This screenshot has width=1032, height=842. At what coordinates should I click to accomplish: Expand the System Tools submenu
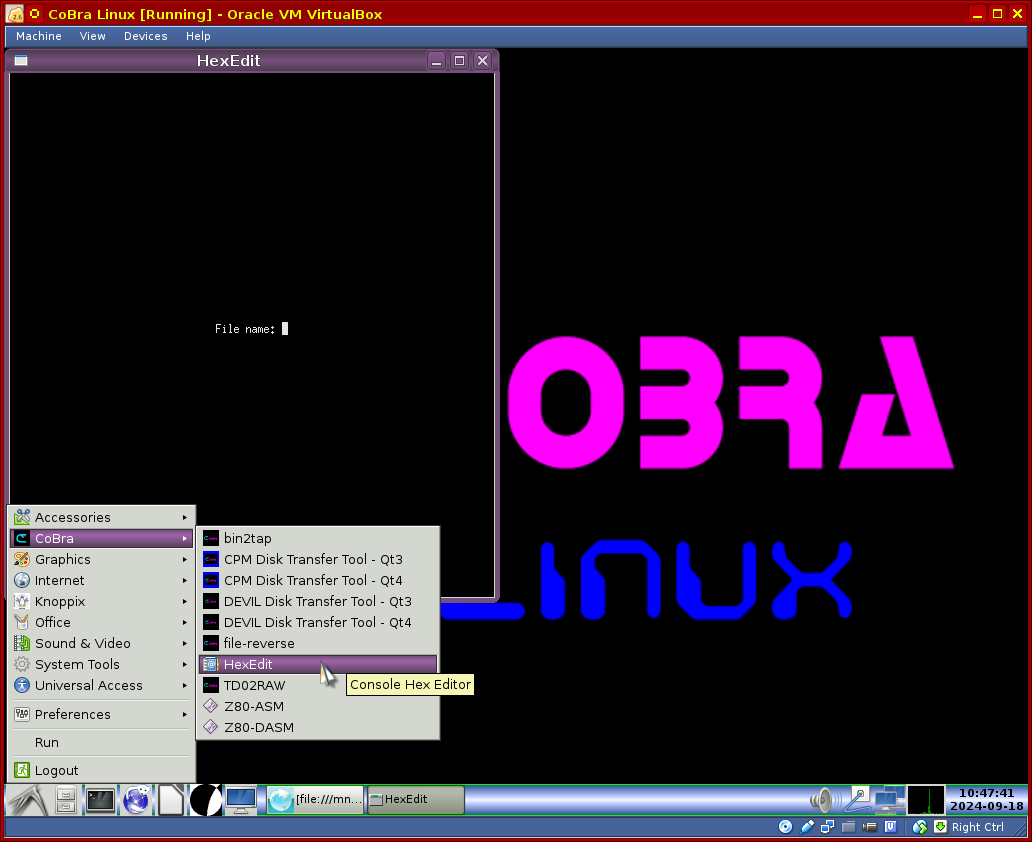tap(100, 664)
